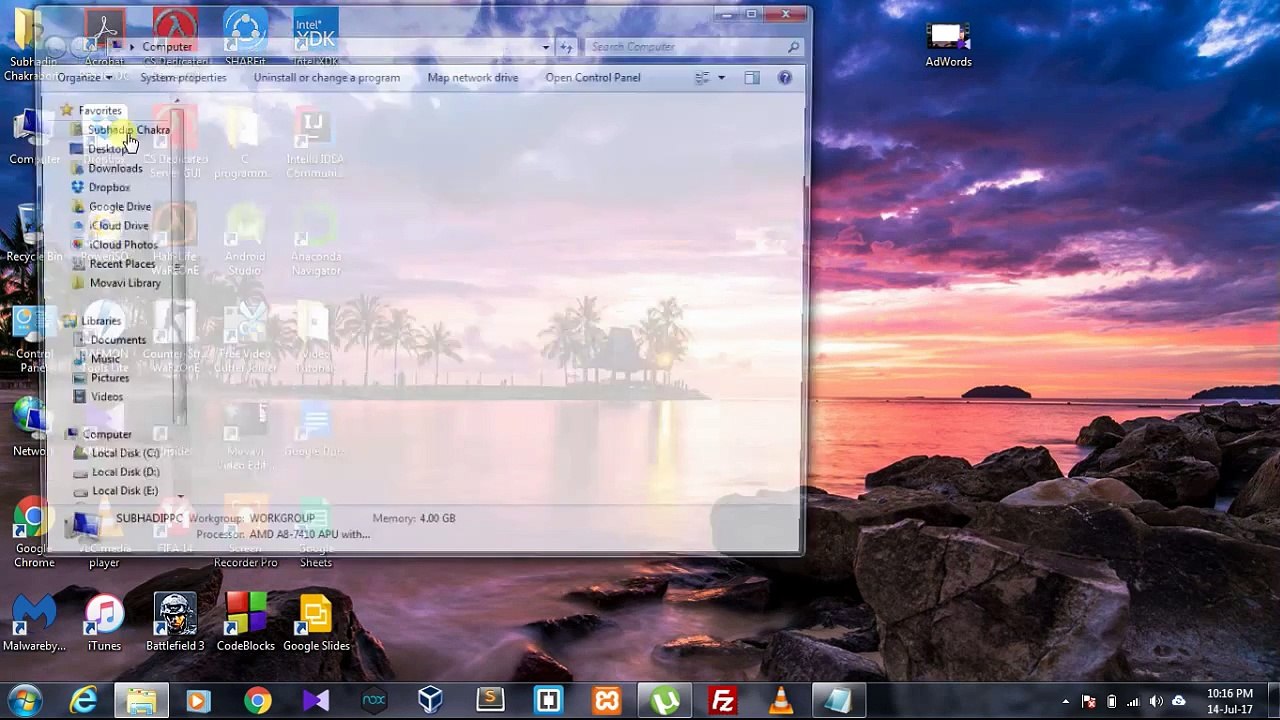
Task: Click the AdWords desktop icon
Action: [948, 40]
